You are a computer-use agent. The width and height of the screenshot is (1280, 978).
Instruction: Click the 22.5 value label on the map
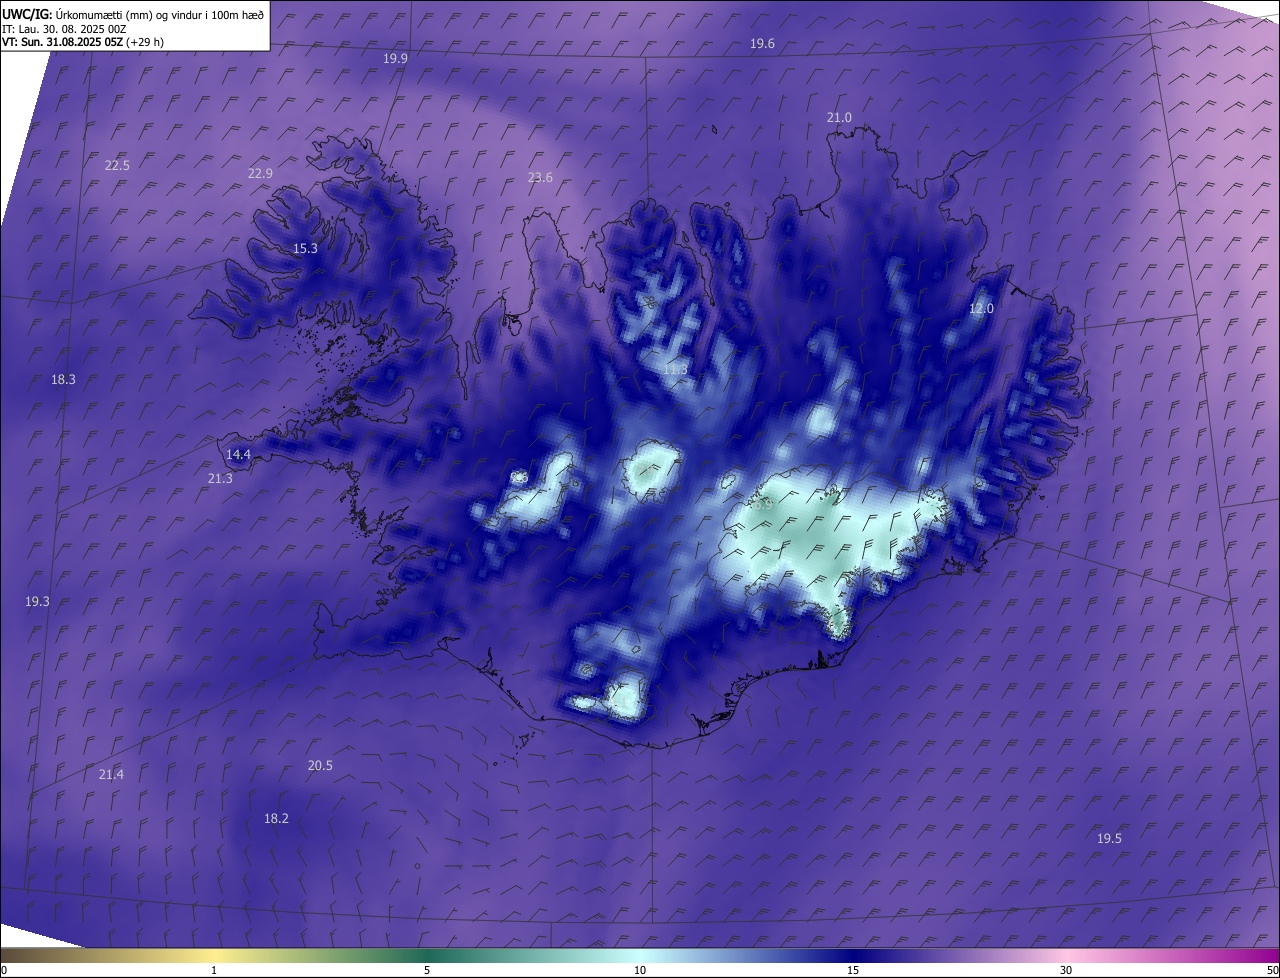click(x=117, y=165)
